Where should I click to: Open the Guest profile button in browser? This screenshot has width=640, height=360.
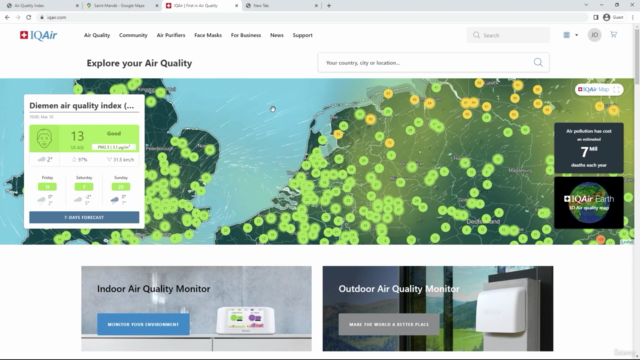point(613,17)
